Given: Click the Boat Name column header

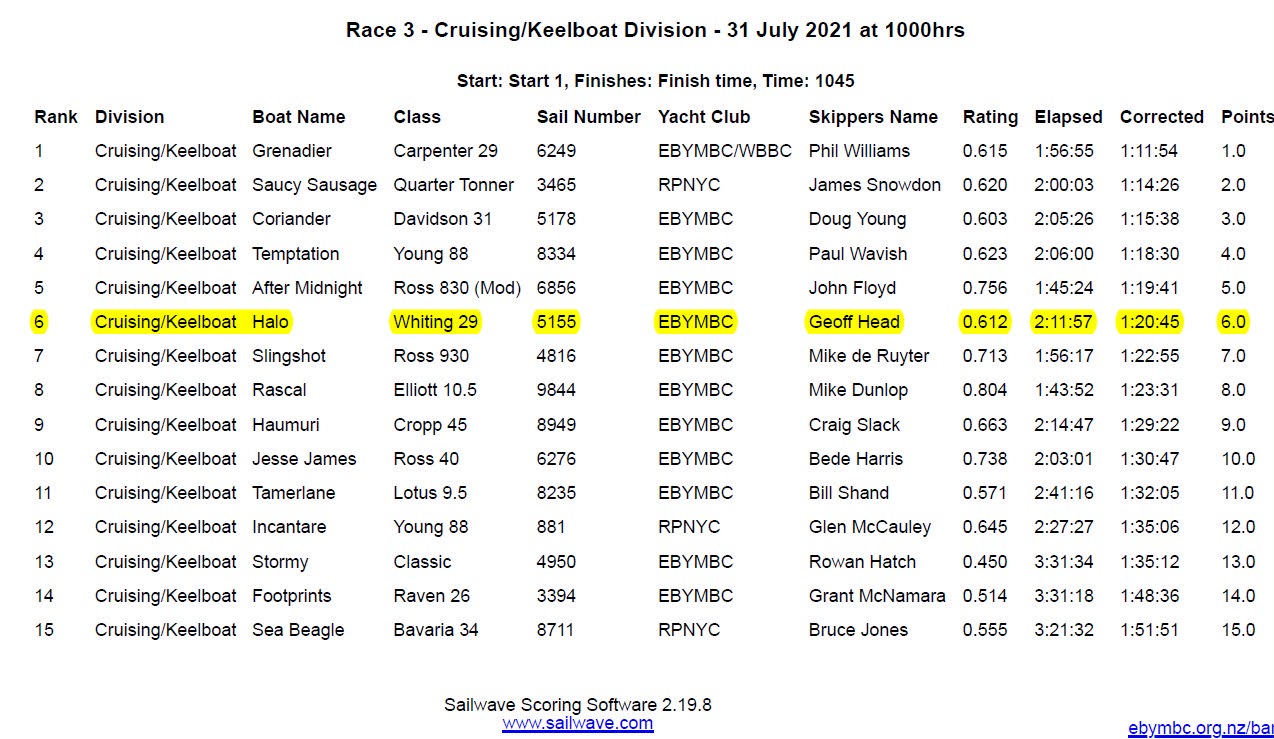Looking at the screenshot, I should [298, 117].
